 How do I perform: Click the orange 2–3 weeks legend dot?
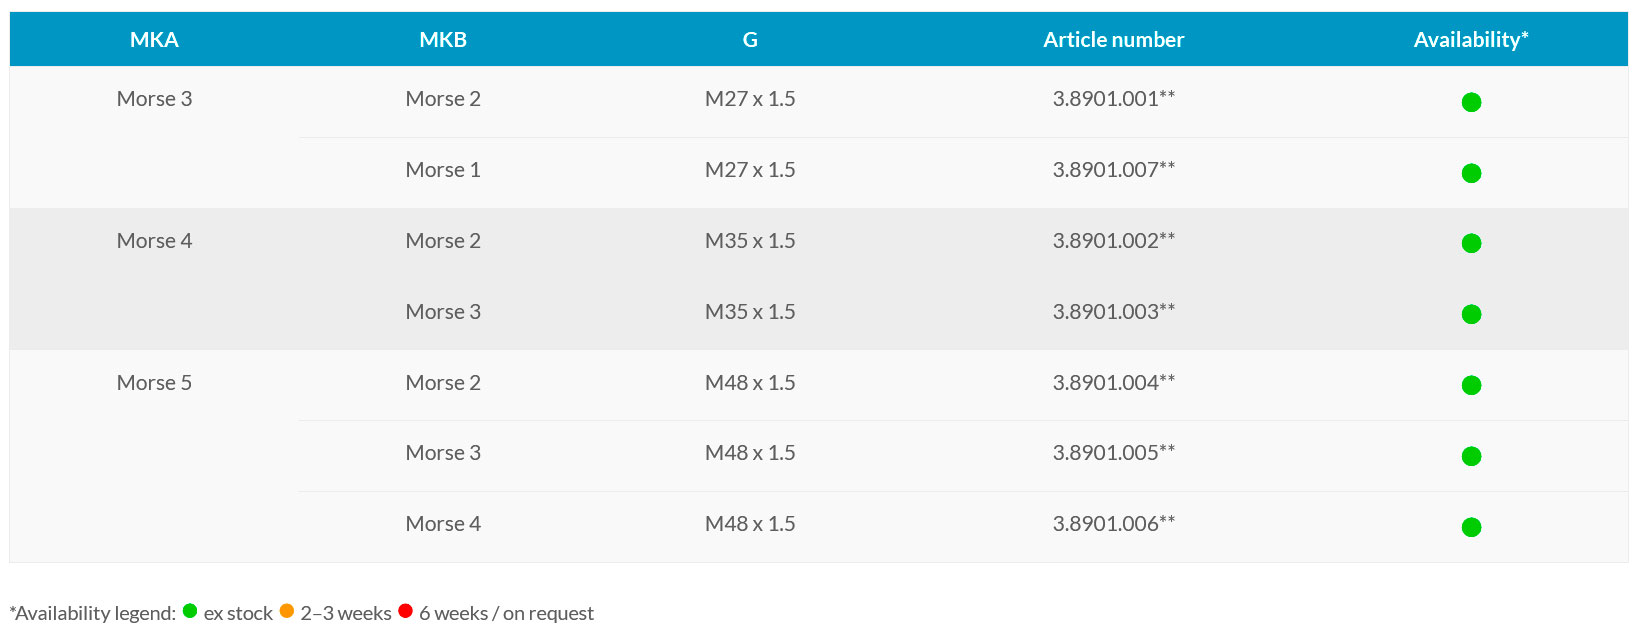pyautogui.click(x=287, y=611)
